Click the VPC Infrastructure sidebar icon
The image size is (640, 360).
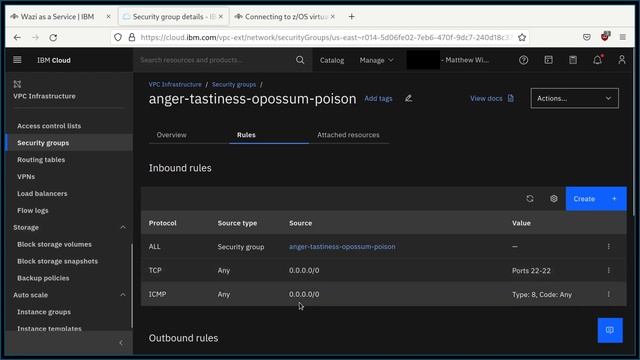17,84
